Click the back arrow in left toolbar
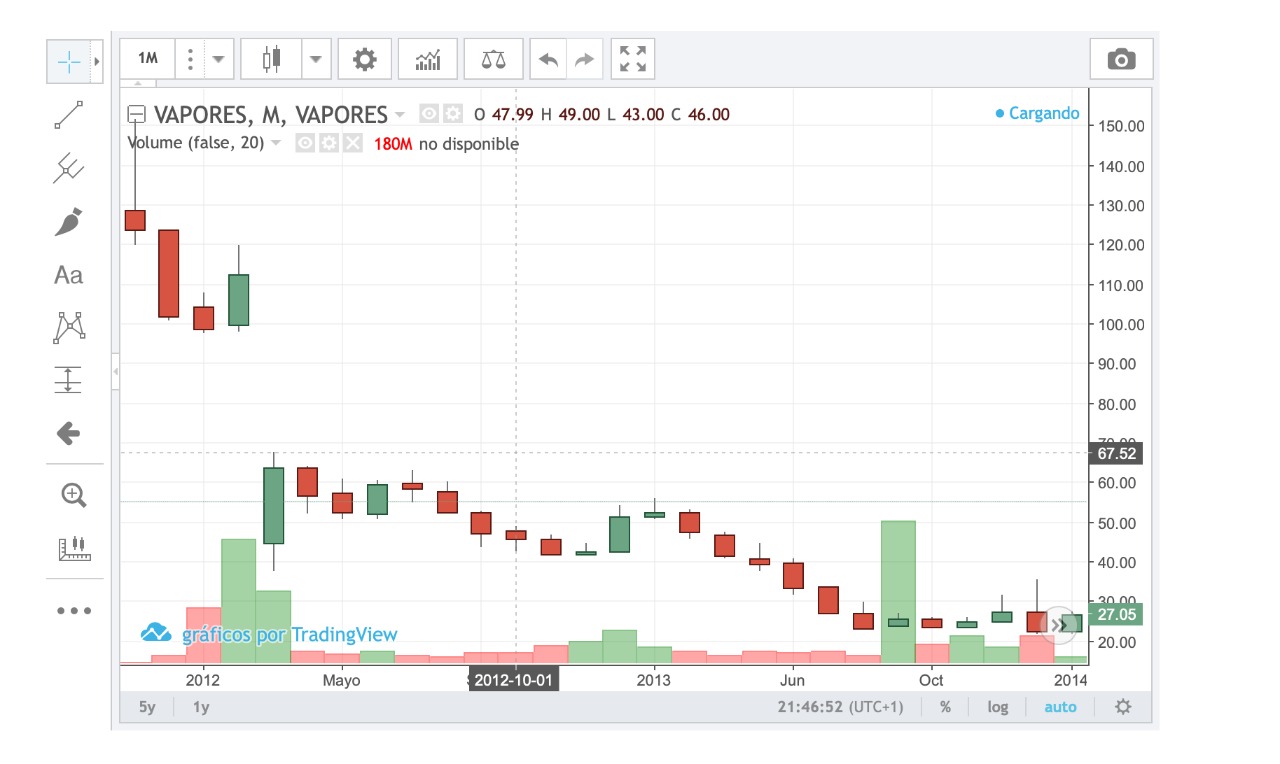The width and height of the screenshot is (1280, 764). [69, 433]
